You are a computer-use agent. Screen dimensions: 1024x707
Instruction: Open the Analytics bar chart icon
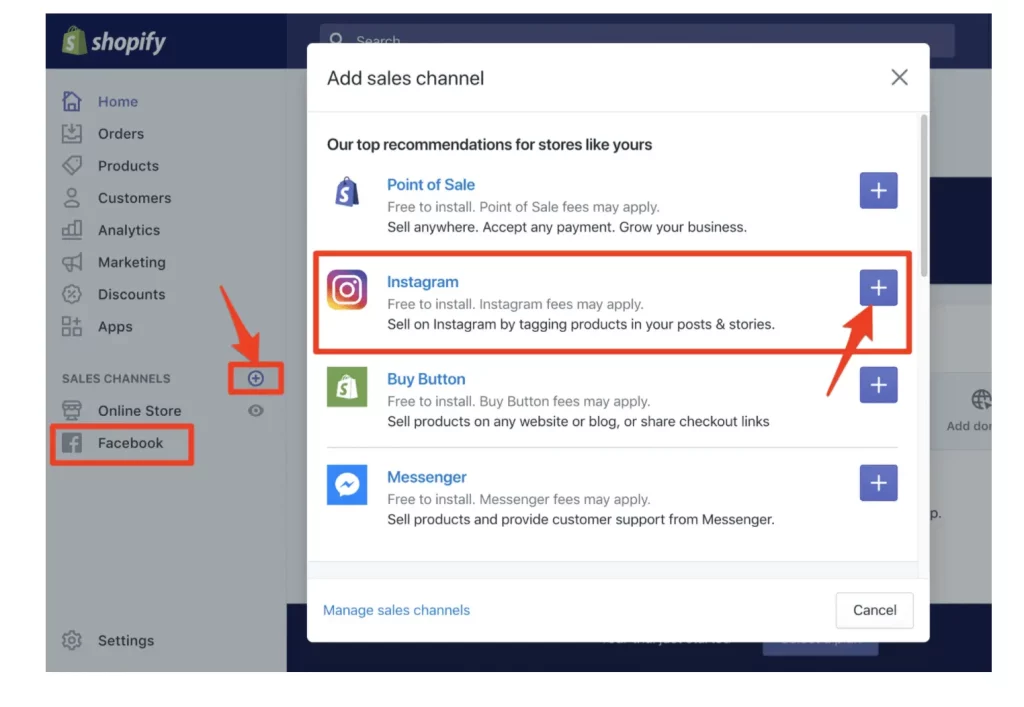tap(72, 229)
